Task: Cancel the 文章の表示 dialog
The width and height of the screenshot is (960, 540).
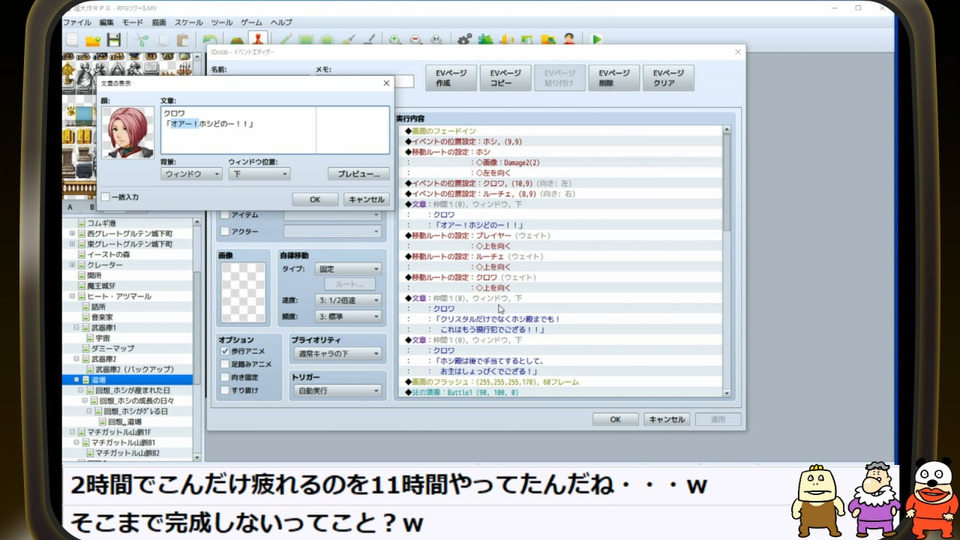Action: 366,200
